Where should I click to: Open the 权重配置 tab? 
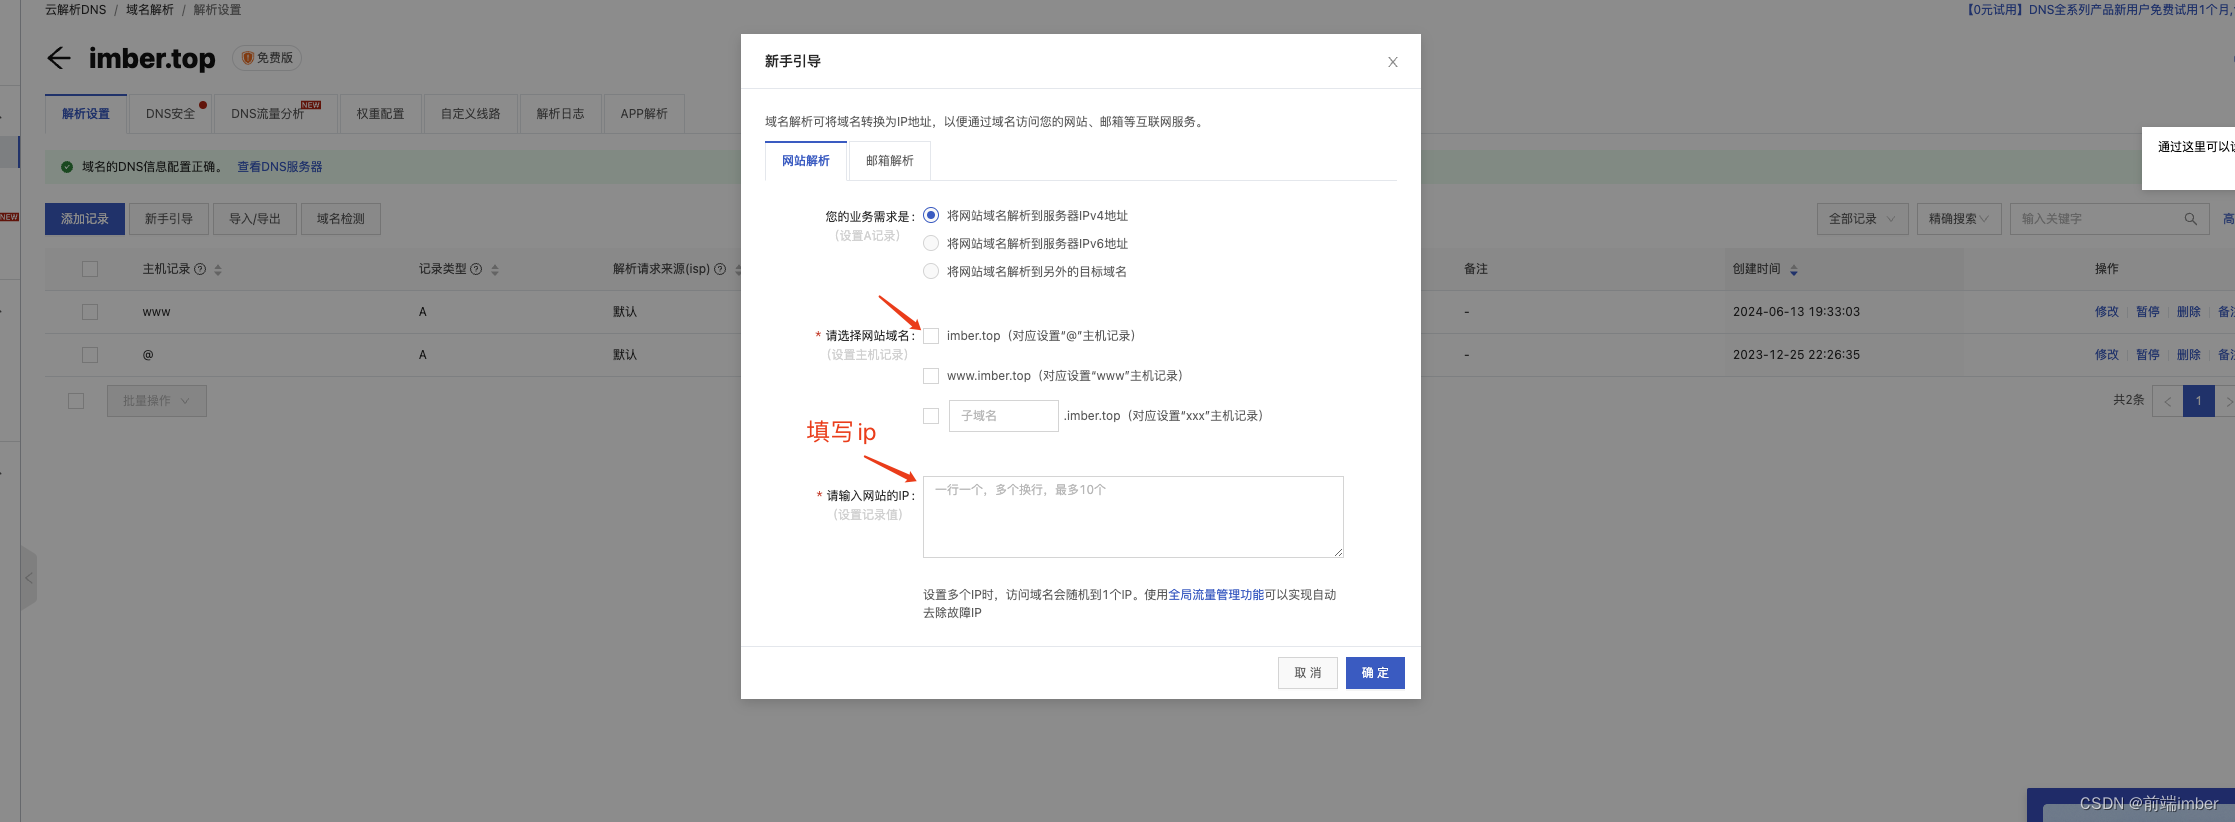coord(381,114)
